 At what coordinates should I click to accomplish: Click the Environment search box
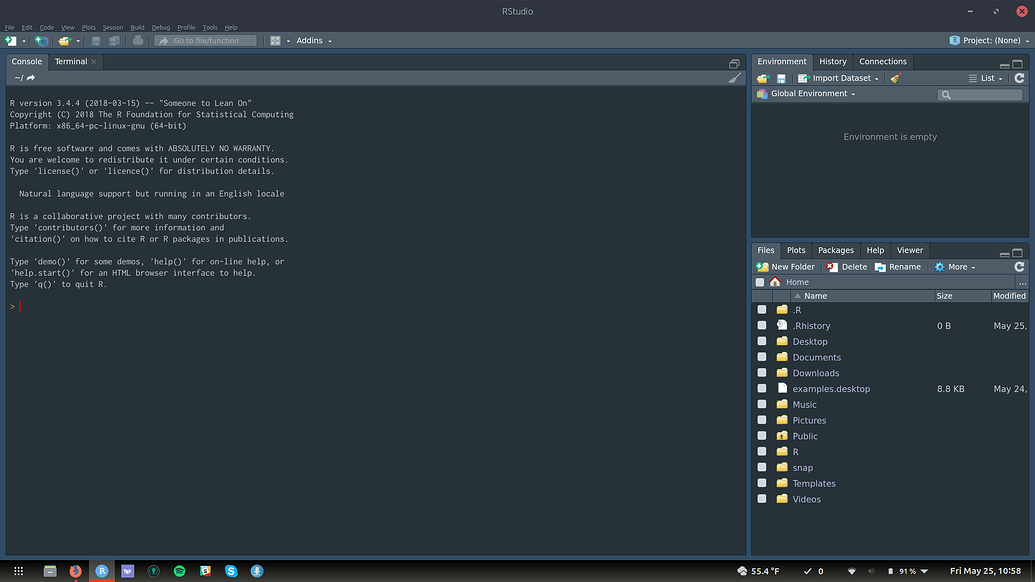tap(980, 94)
